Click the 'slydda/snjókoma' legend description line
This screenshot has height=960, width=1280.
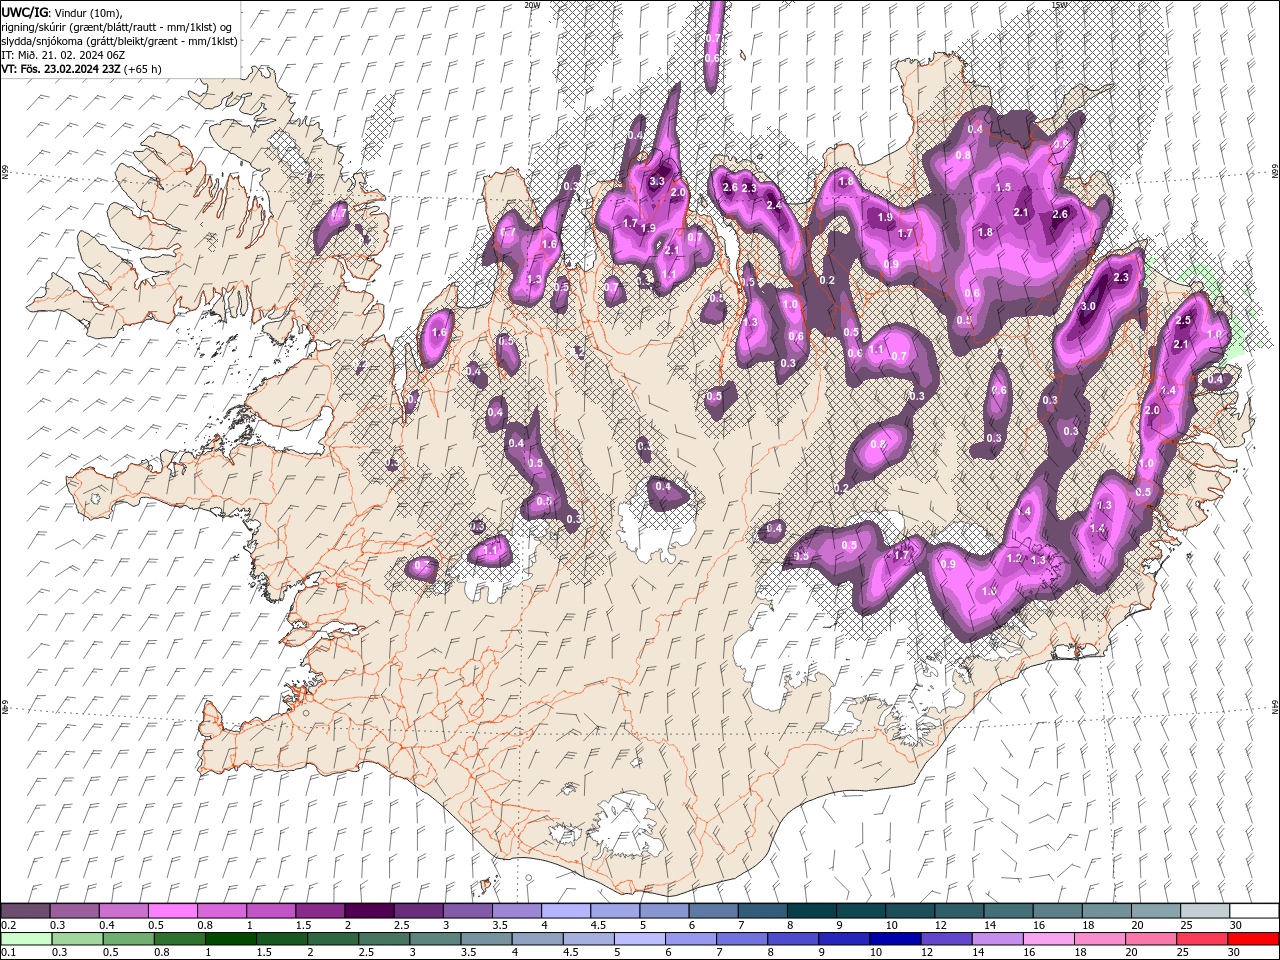click(119, 41)
